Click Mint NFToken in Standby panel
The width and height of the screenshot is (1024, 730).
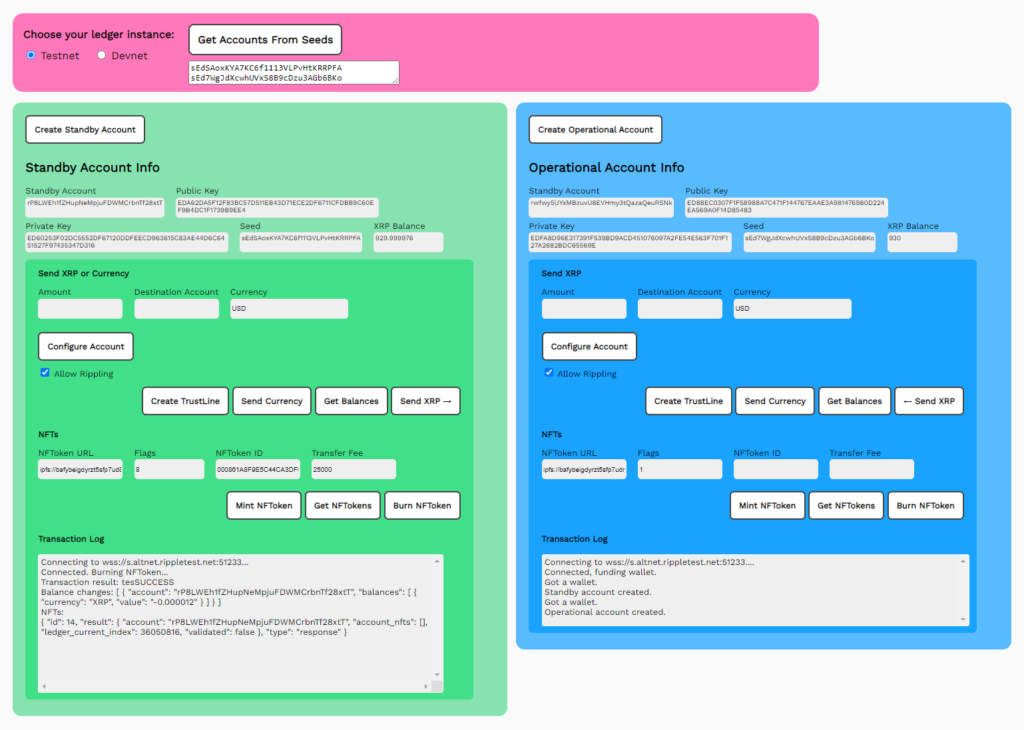(264, 505)
